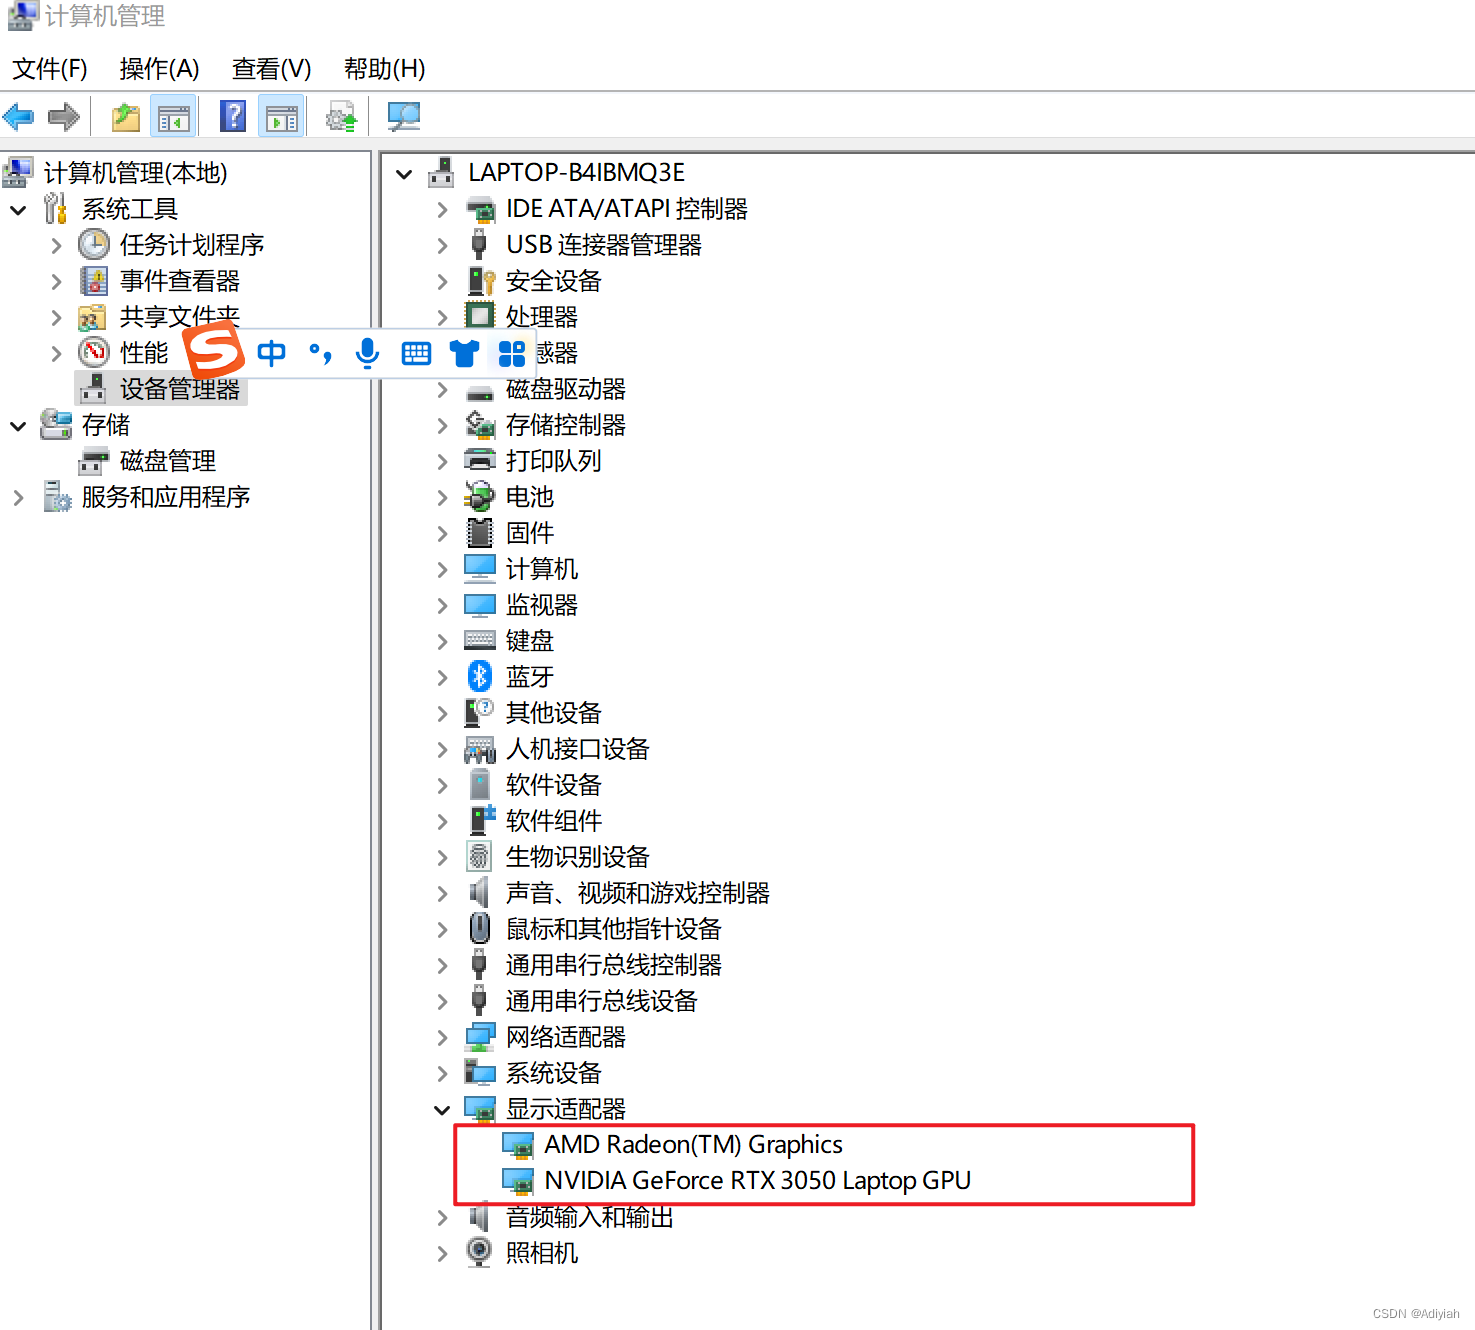Click the Scan for hardware changes icon
This screenshot has height=1330, width=1475.
click(404, 117)
